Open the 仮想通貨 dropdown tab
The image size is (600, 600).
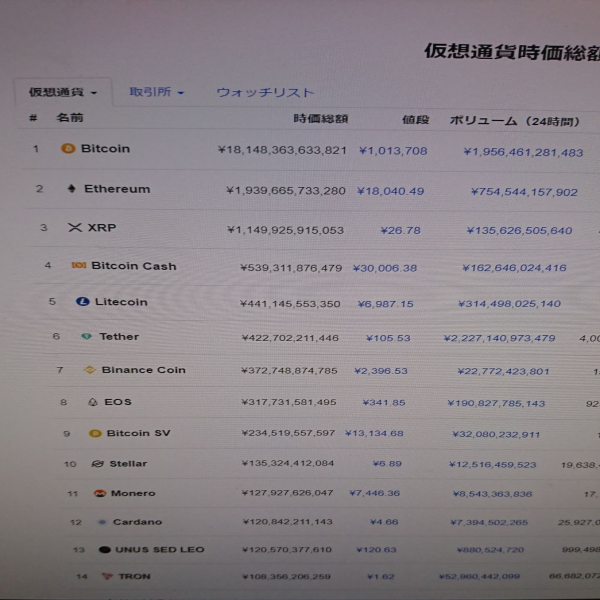(63, 92)
